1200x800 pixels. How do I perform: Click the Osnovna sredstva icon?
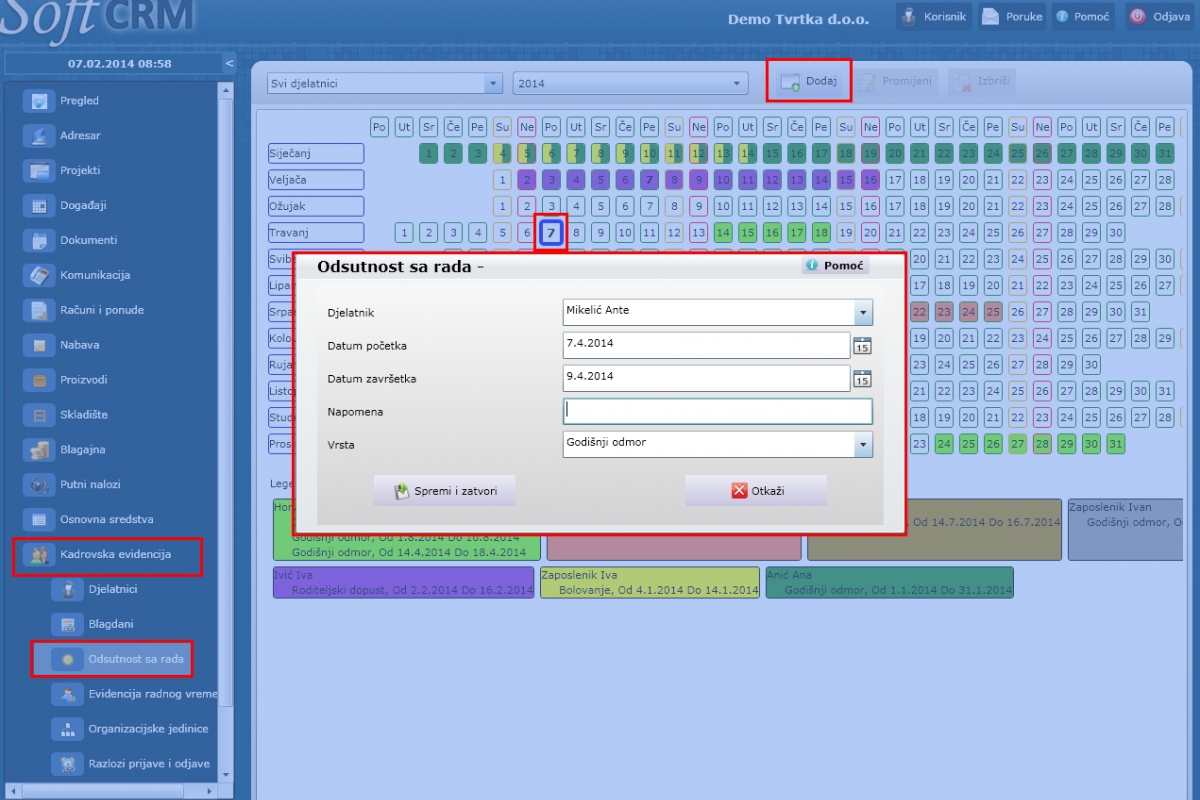tap(39, 519)
